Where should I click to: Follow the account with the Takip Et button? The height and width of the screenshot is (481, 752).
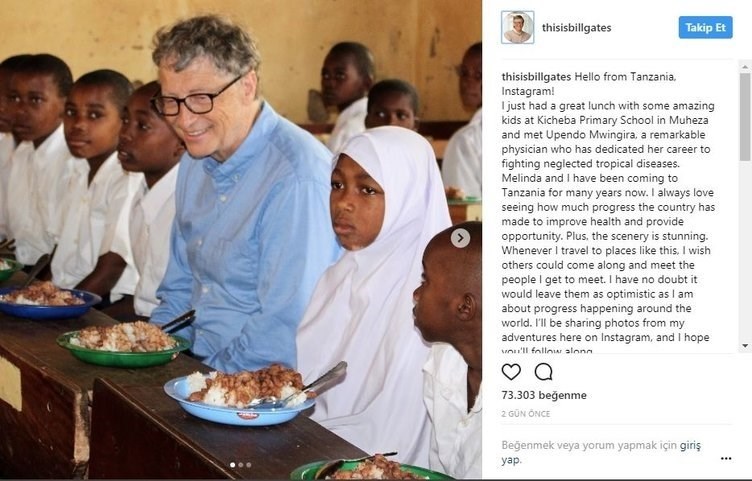[x=705, y=27]
